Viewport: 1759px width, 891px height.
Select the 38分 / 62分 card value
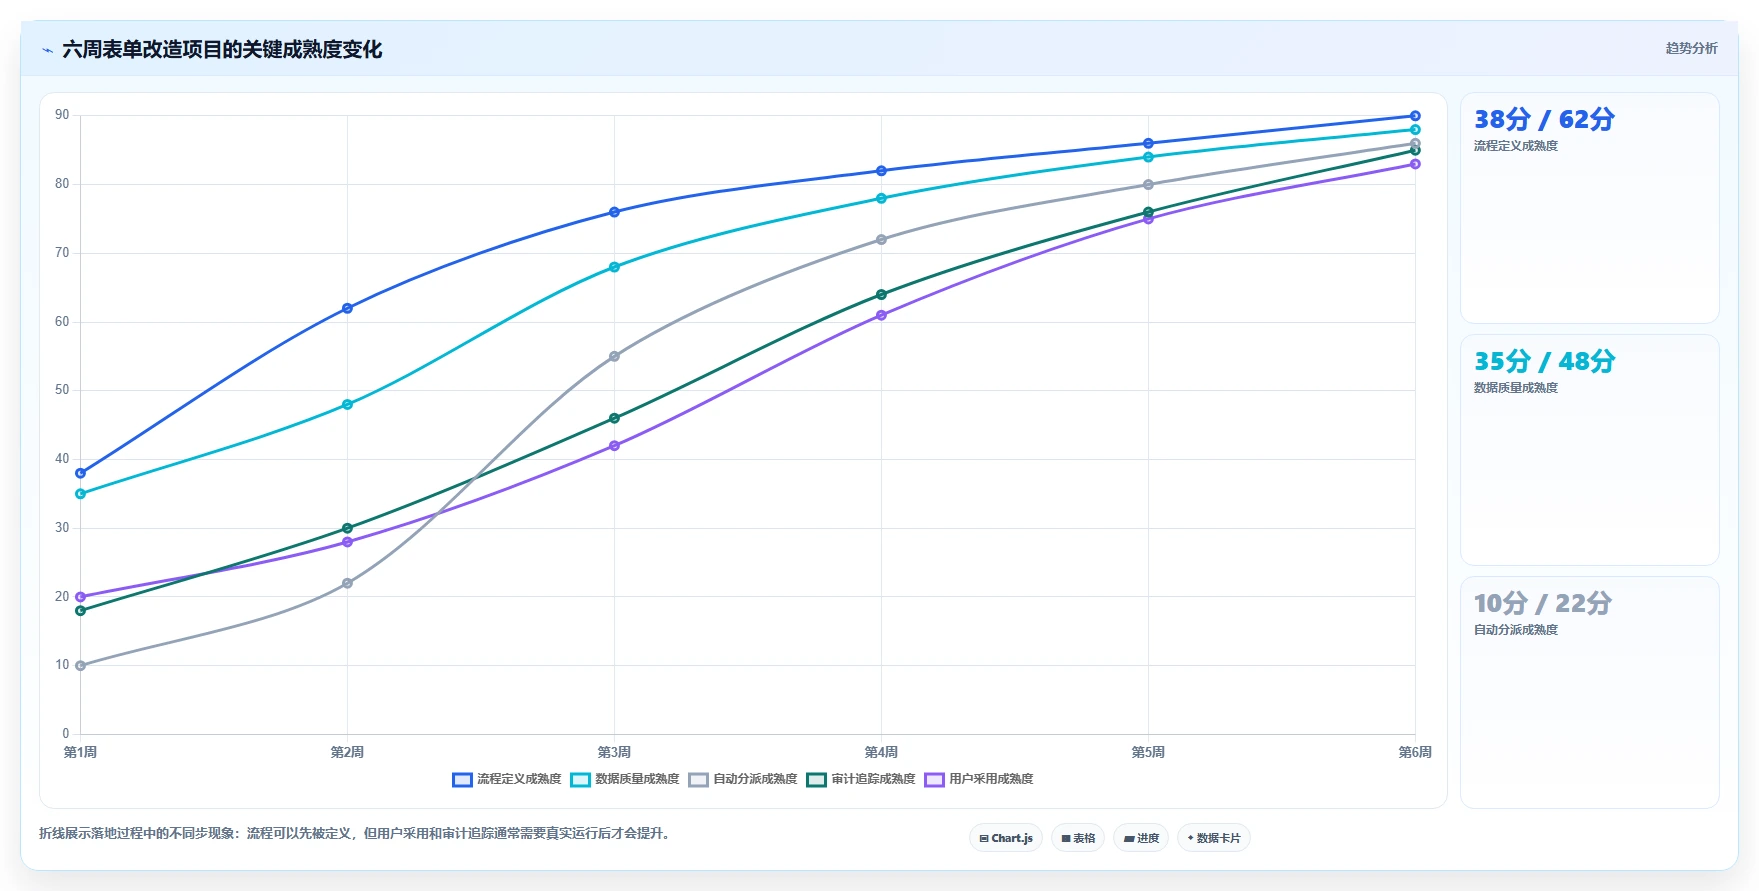pos(1544,119)
